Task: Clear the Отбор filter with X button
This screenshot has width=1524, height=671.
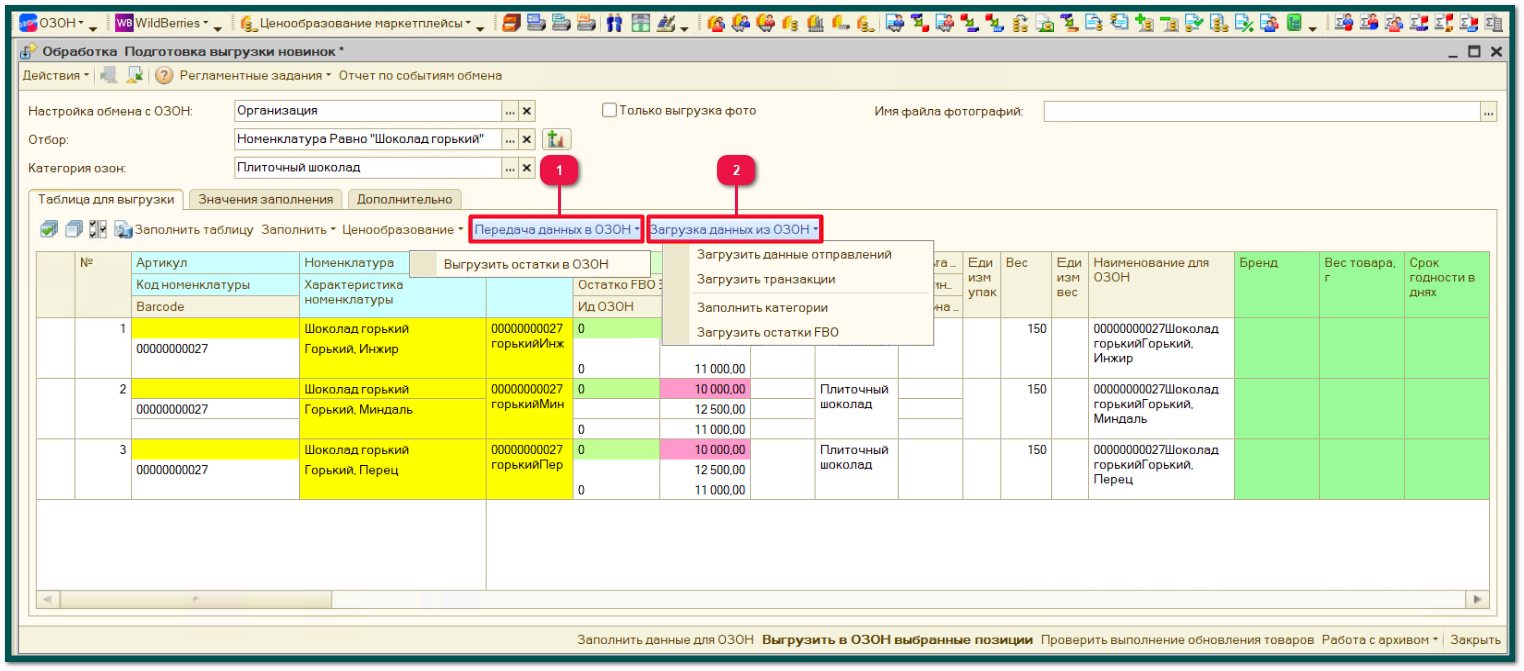Action: [527, 139]
